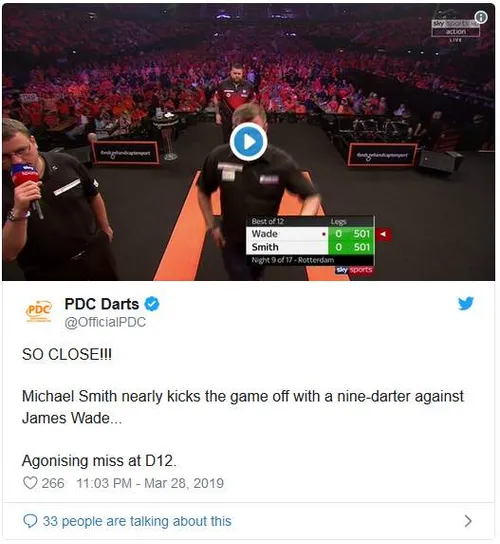Play the embedded darts video
Screen dimensions: 500x544
pos(248,142)
